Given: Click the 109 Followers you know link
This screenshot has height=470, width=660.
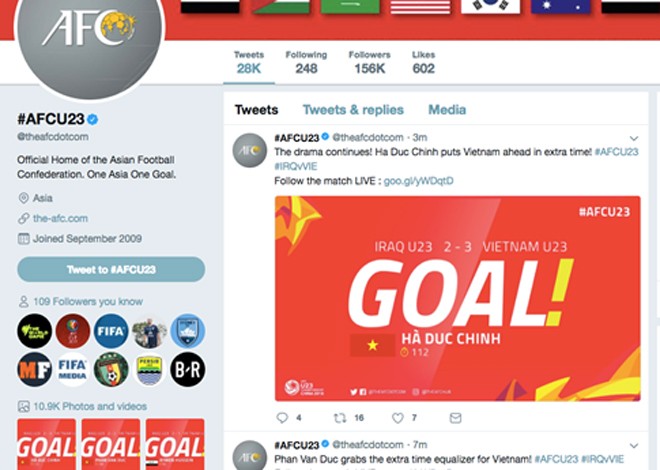Looking at the screenshot, I should point(88,301).
